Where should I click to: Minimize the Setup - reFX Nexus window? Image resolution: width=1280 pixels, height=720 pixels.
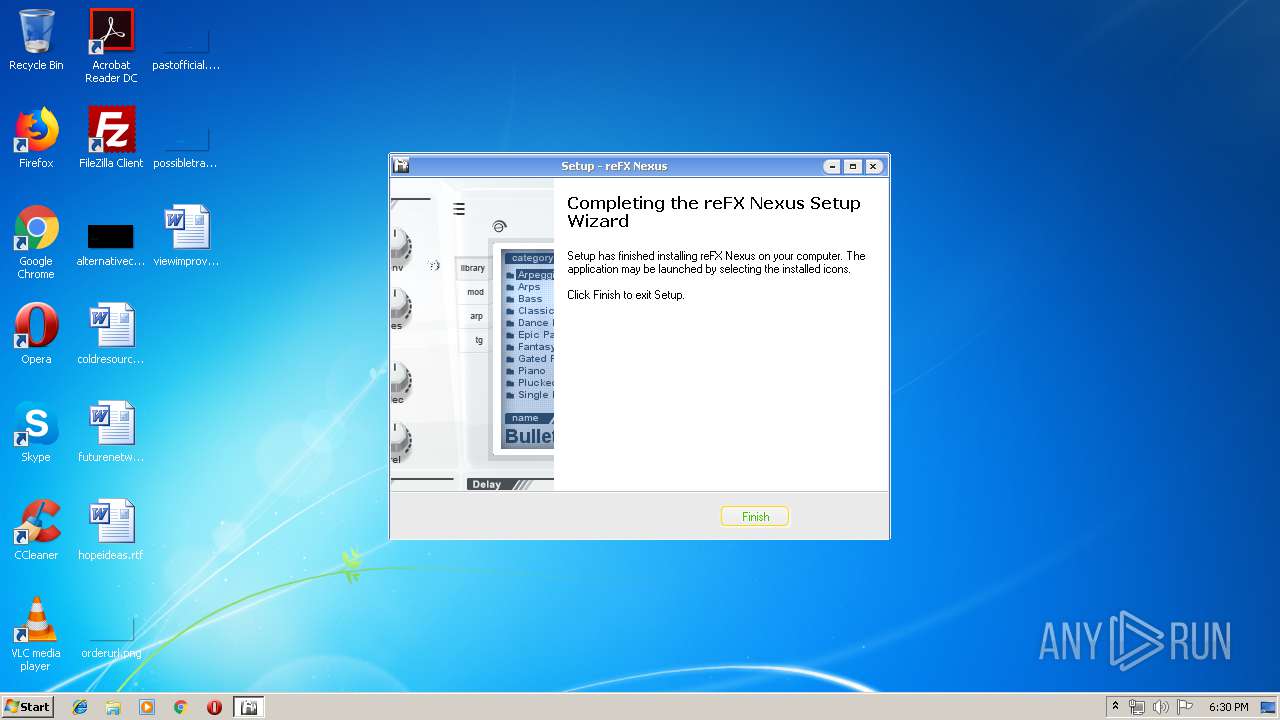[832, 166]
